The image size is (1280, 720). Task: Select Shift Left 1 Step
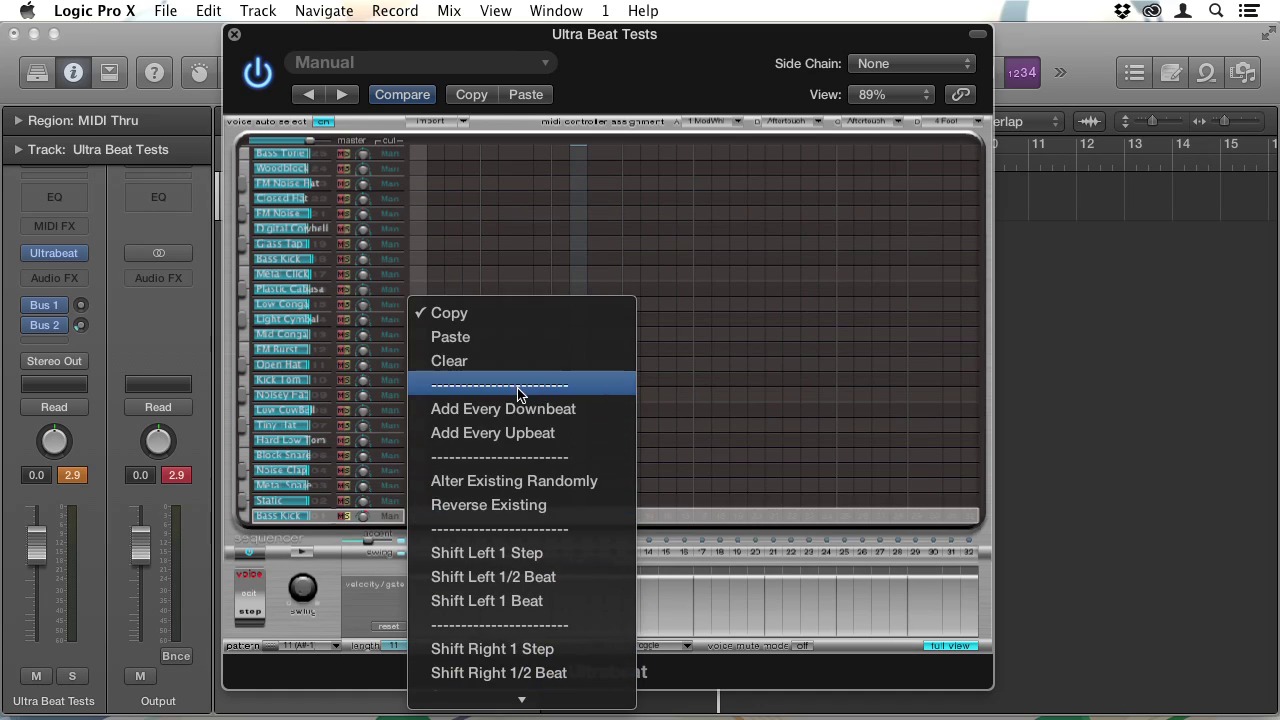click(x=521, y=553)
